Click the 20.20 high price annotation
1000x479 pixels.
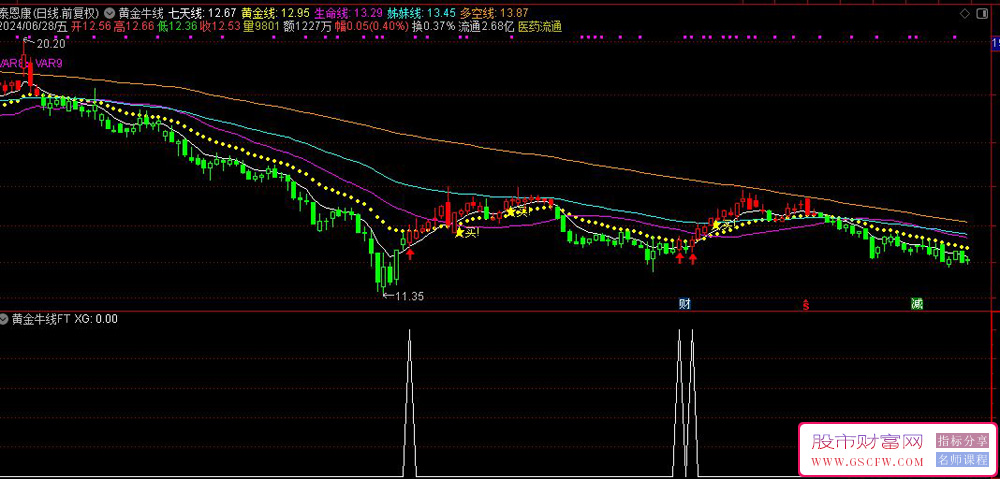pyautogui.click(x=50, y=44)
